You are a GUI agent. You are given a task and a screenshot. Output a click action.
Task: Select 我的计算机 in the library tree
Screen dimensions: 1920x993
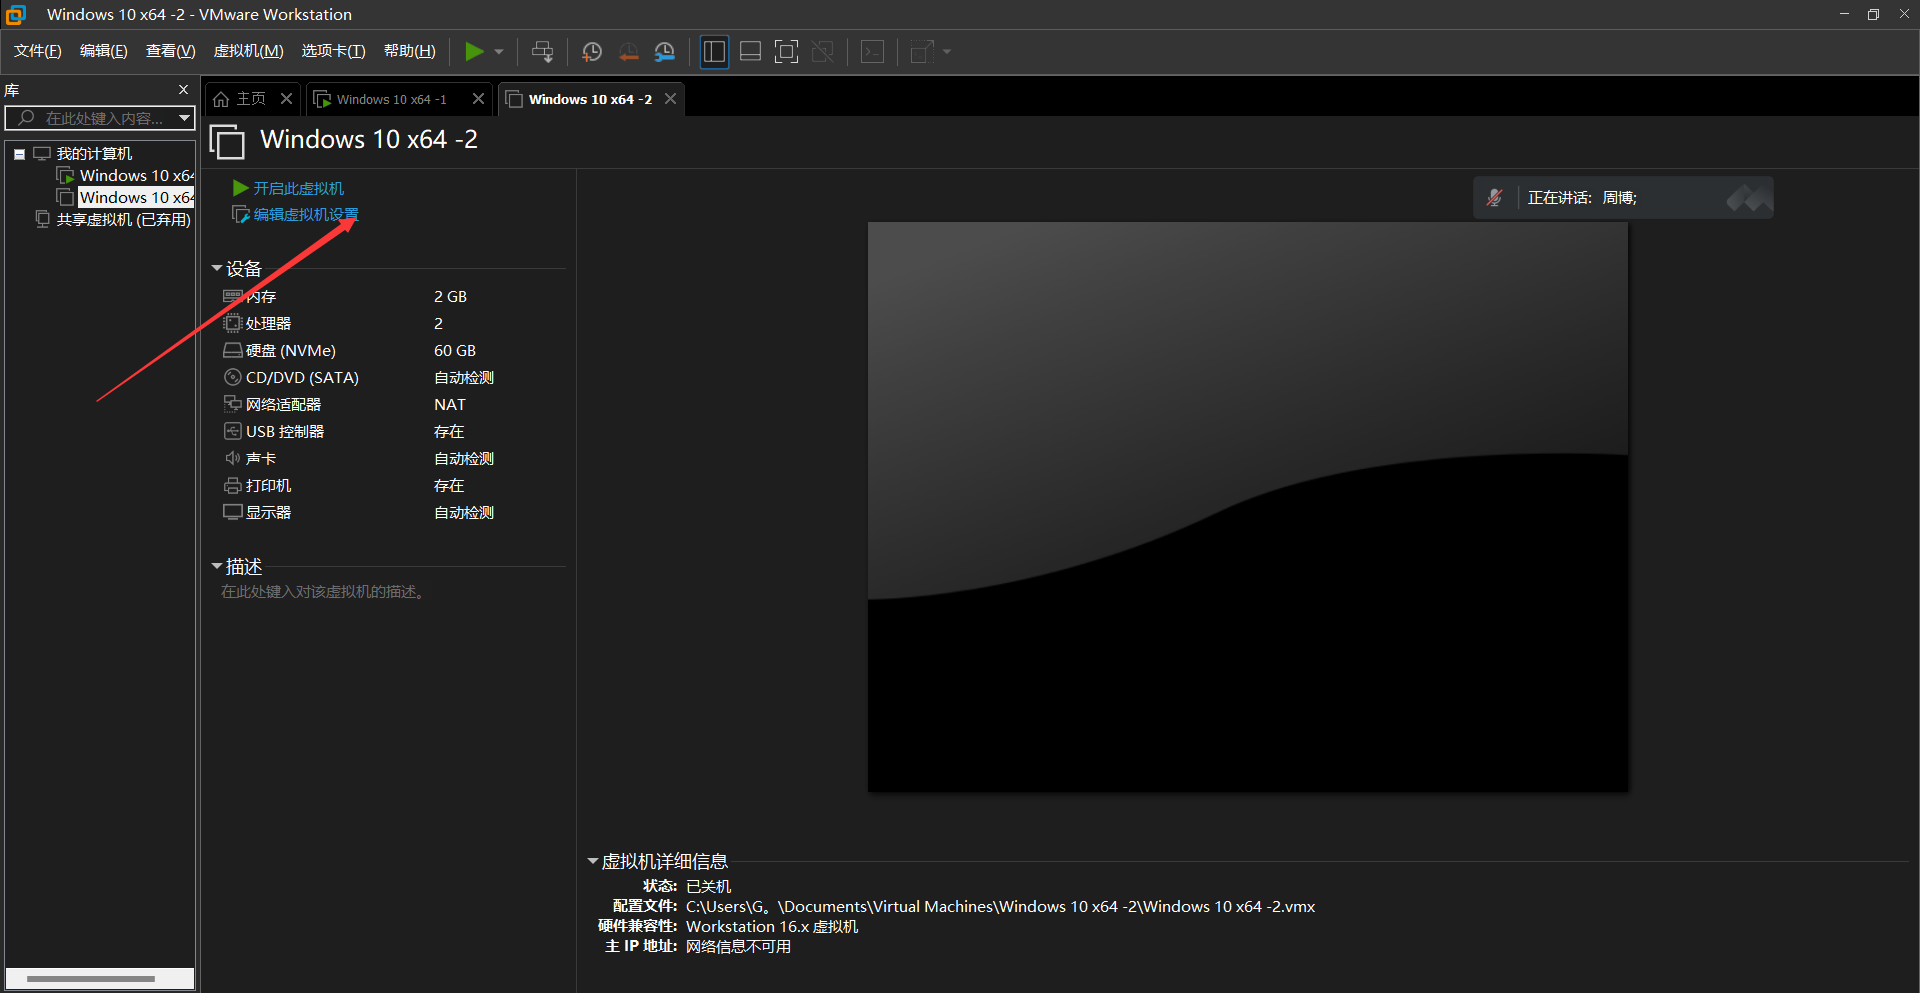click(94, 154)
